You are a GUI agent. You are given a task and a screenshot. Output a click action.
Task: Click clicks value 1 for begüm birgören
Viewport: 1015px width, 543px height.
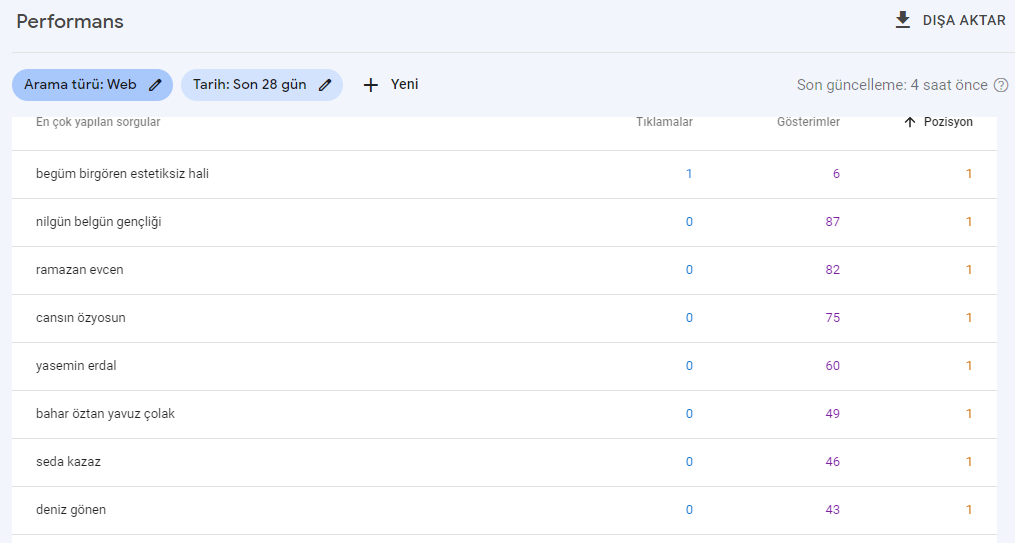point(689,173)
